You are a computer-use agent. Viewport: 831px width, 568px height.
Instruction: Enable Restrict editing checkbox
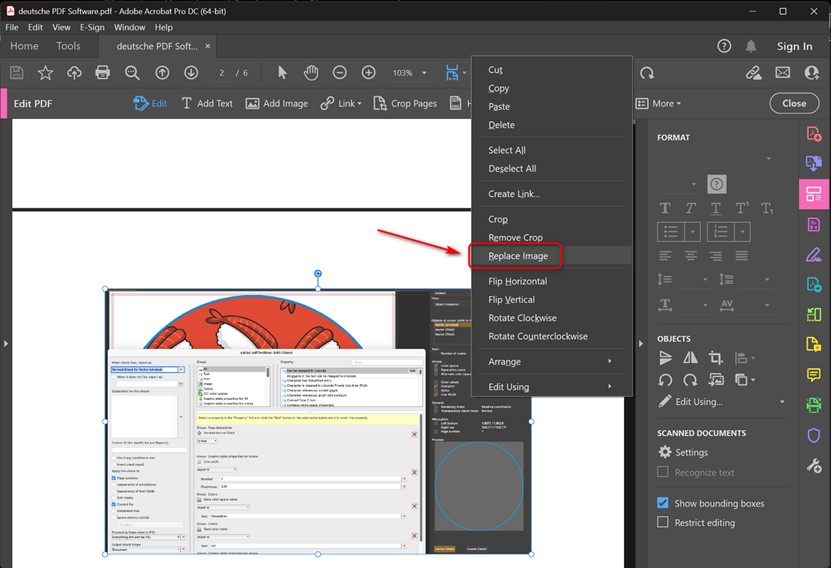tap(662, 522)
